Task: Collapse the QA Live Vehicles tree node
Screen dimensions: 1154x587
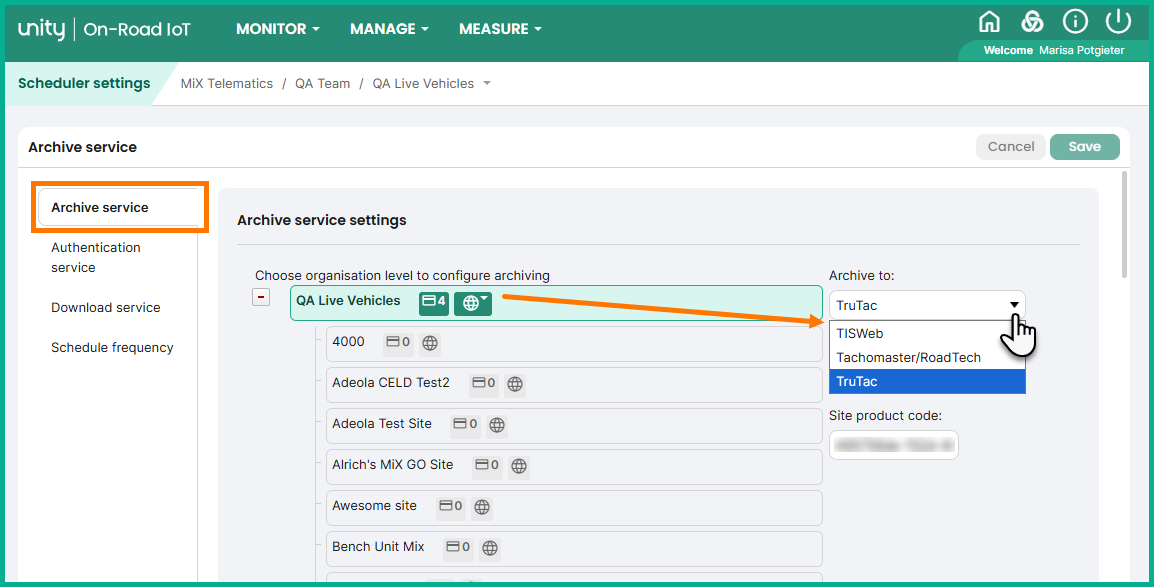Action: pos(261,297)
